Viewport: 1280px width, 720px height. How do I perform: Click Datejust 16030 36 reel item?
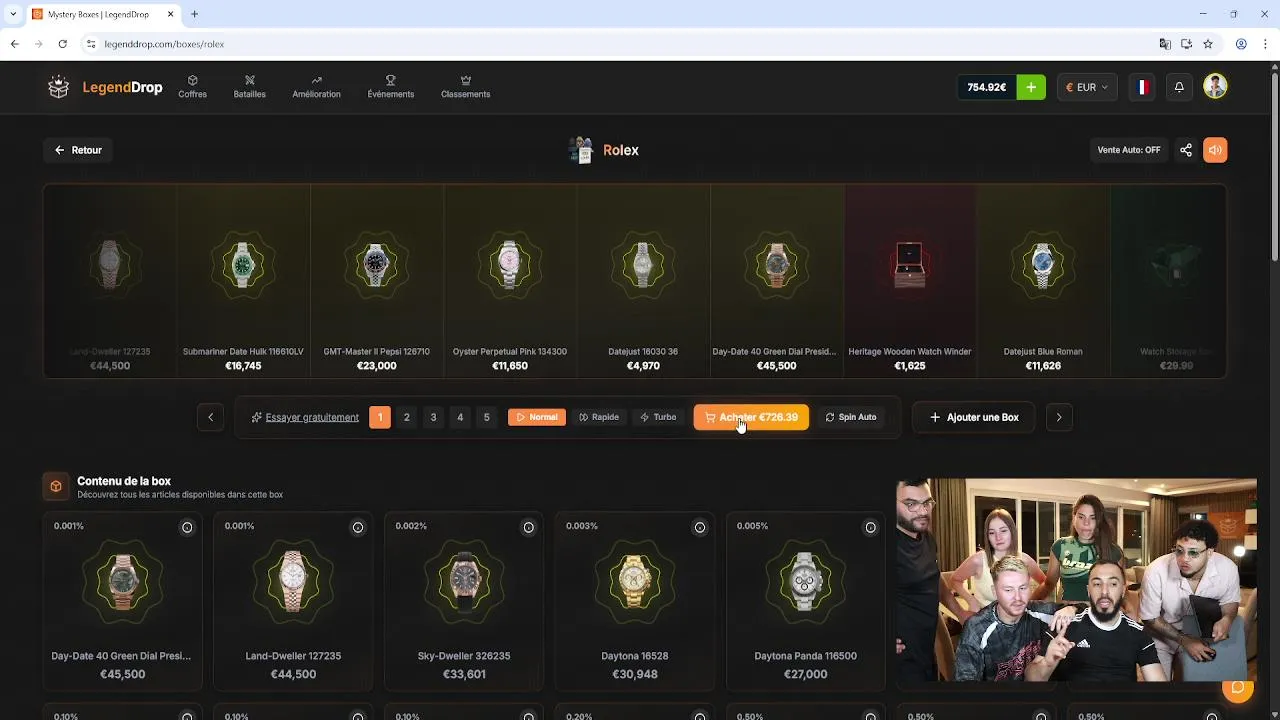pyautogui.click(x=643, y=281)
